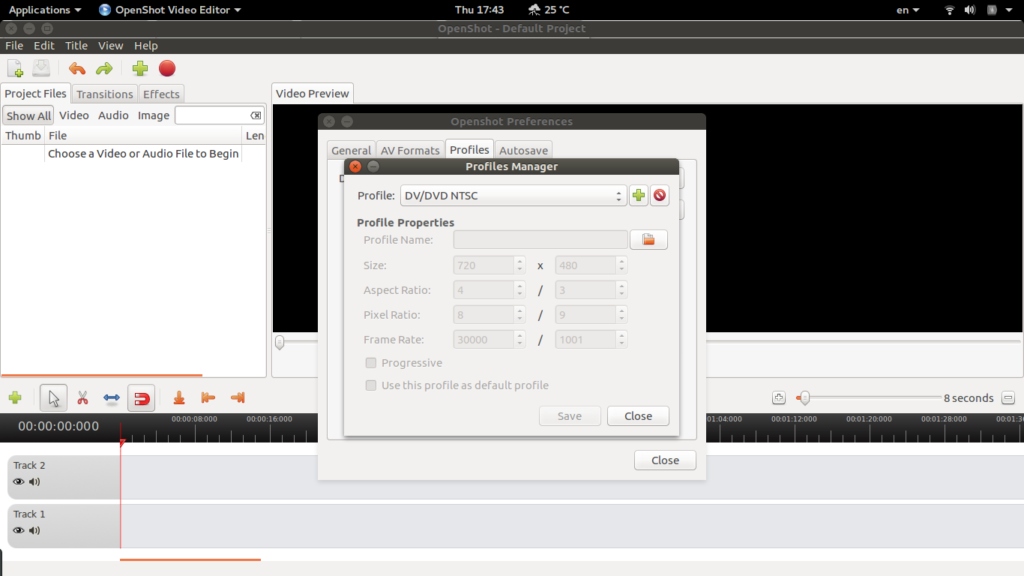Jump to previous marker icon
Image resolution: width=1024 pixels, height=576 pixels.
(x=208, y=398)
